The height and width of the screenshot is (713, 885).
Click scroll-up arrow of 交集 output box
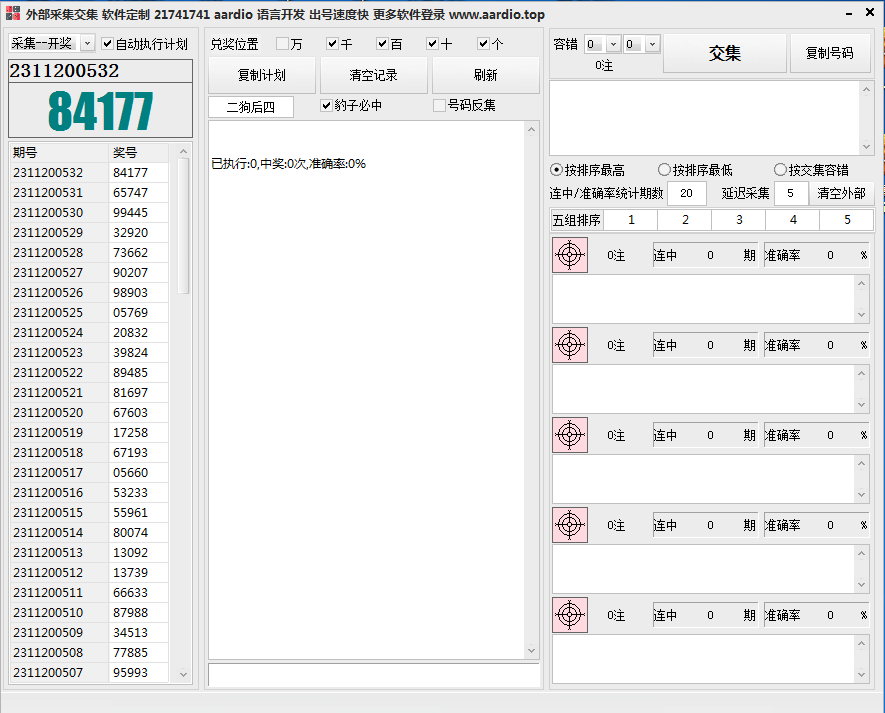click(x=866, y=90)
